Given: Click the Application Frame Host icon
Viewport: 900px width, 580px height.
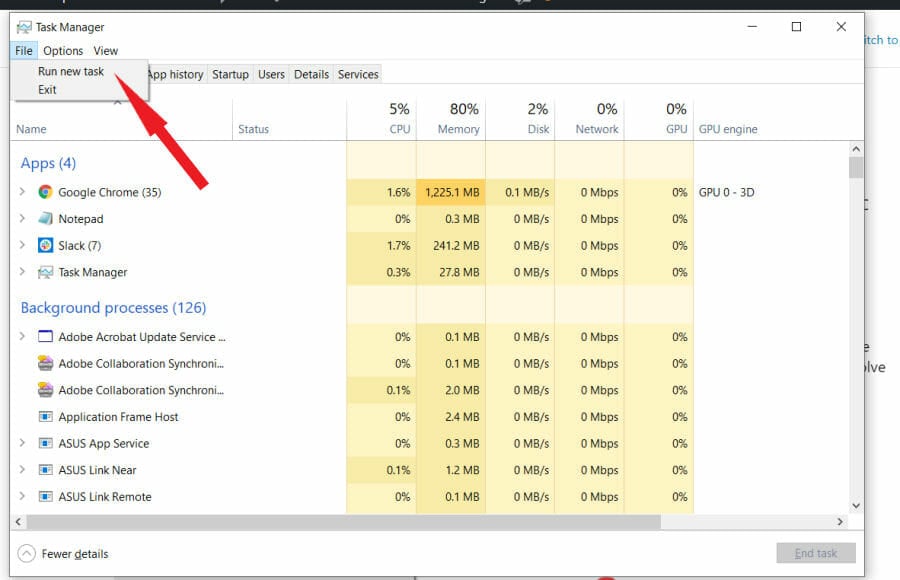Looking at the screenshot, I should point(45,416).
